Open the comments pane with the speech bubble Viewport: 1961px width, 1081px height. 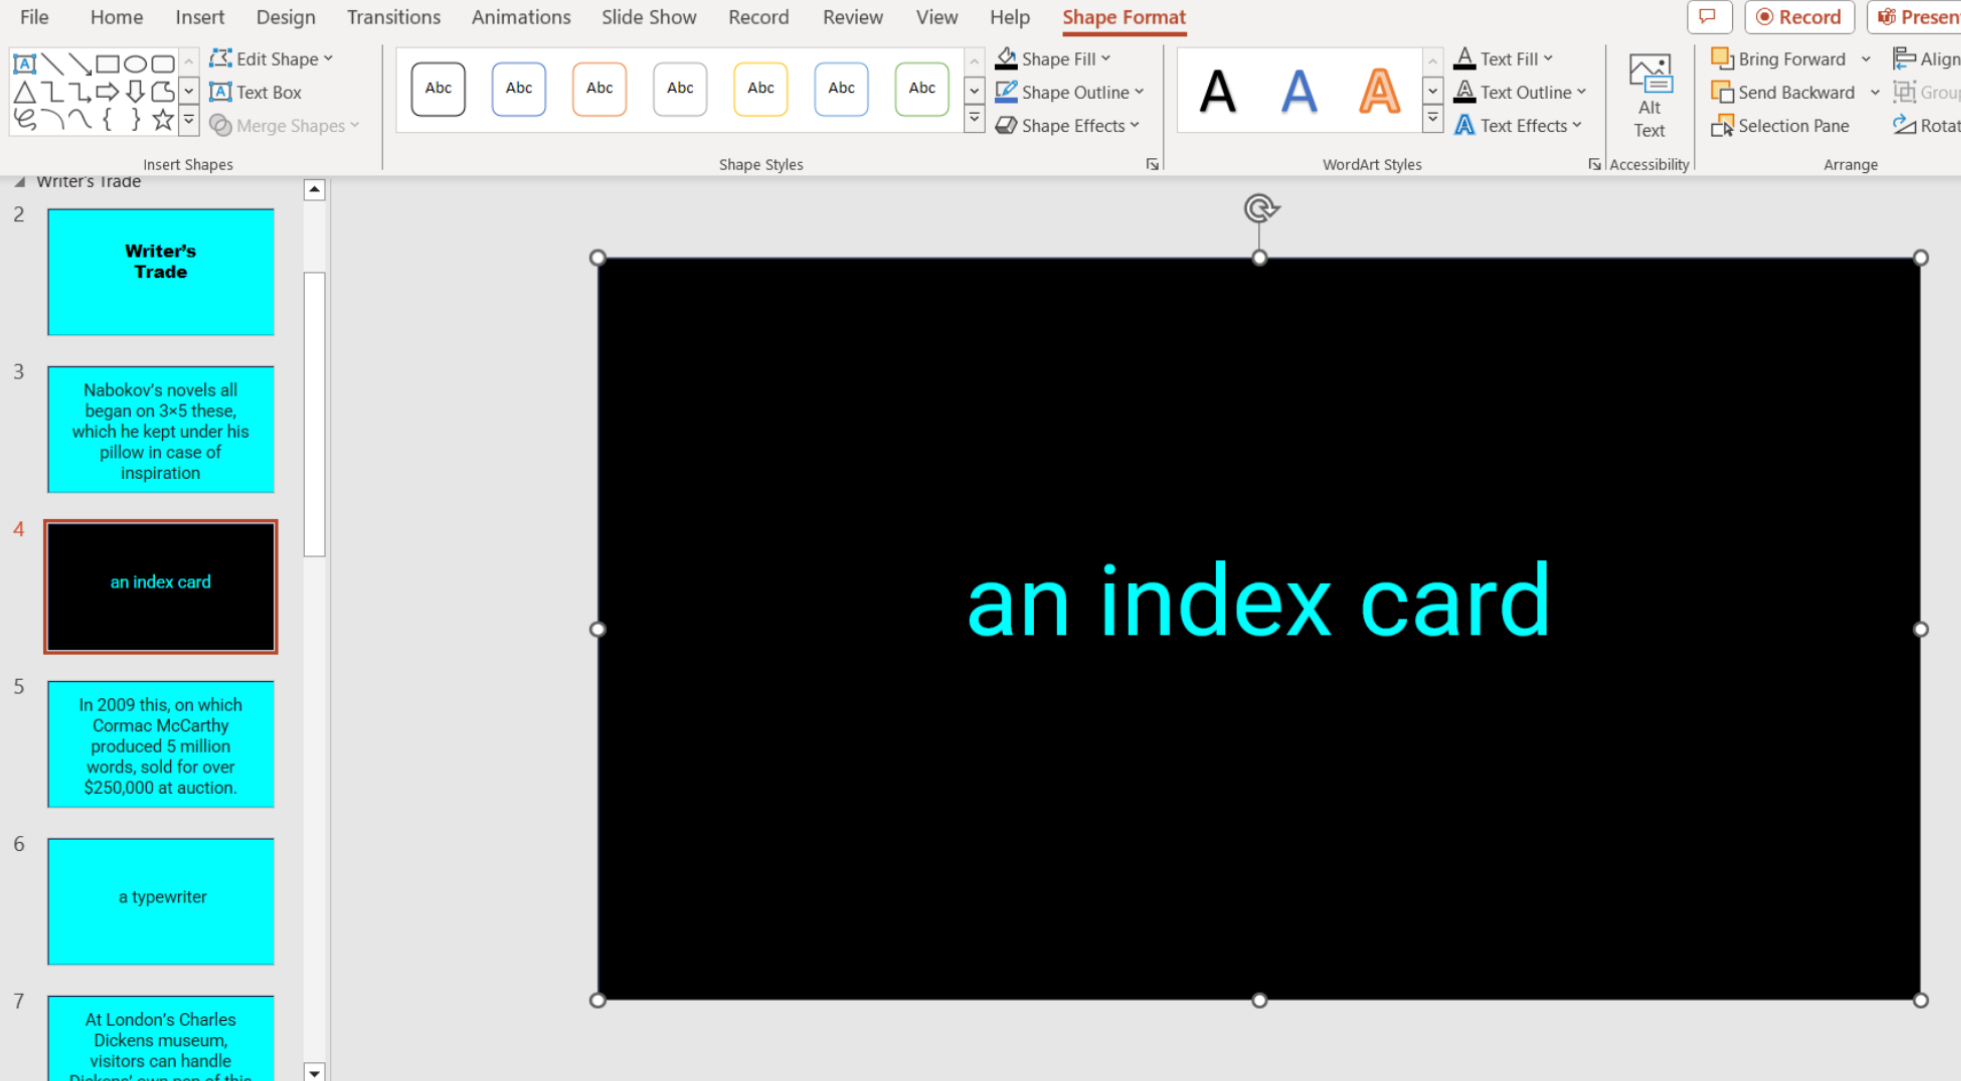pyautogui.click(x=1708, y=17)
